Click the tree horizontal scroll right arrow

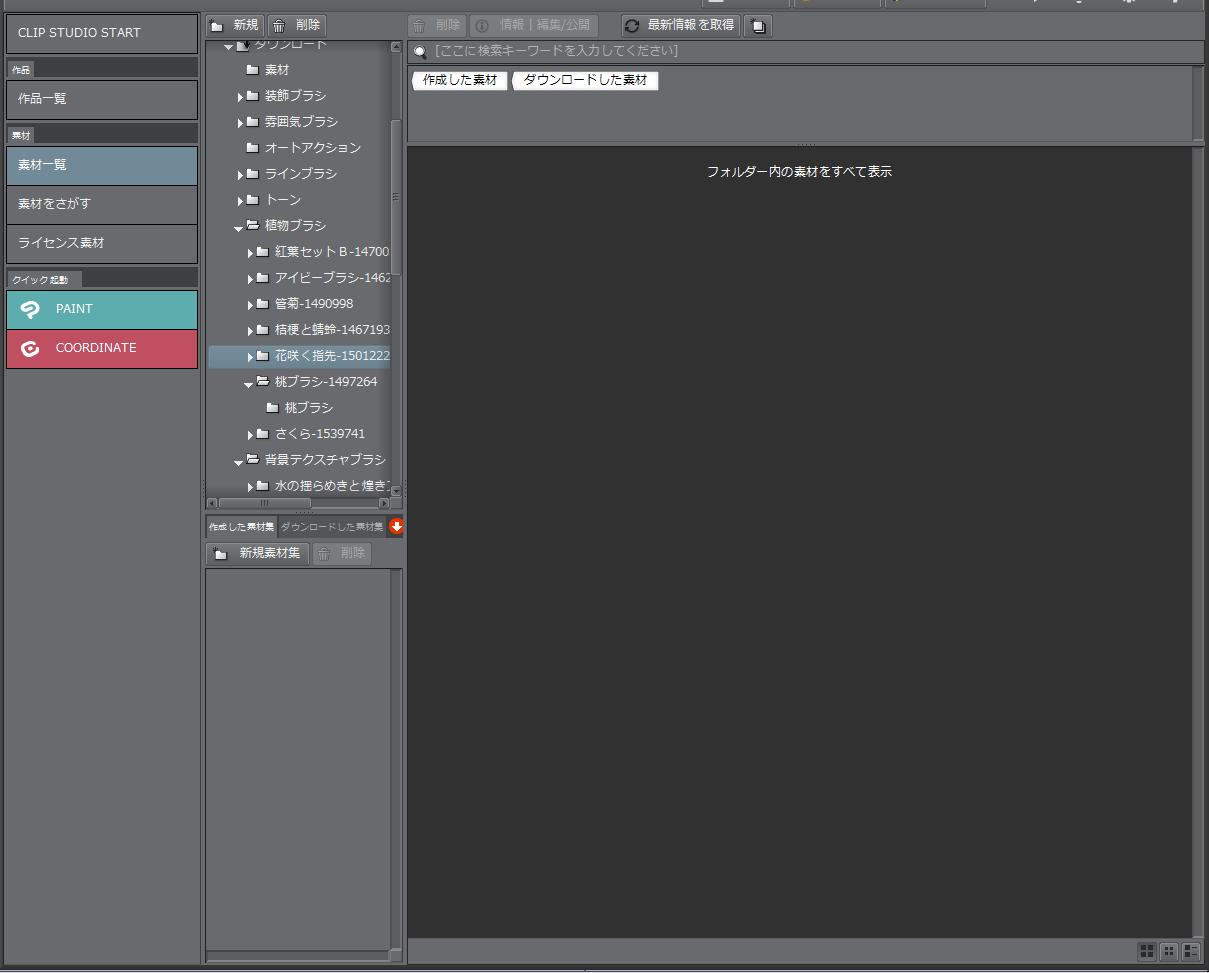pyautogui.click(x=384, y=503)
